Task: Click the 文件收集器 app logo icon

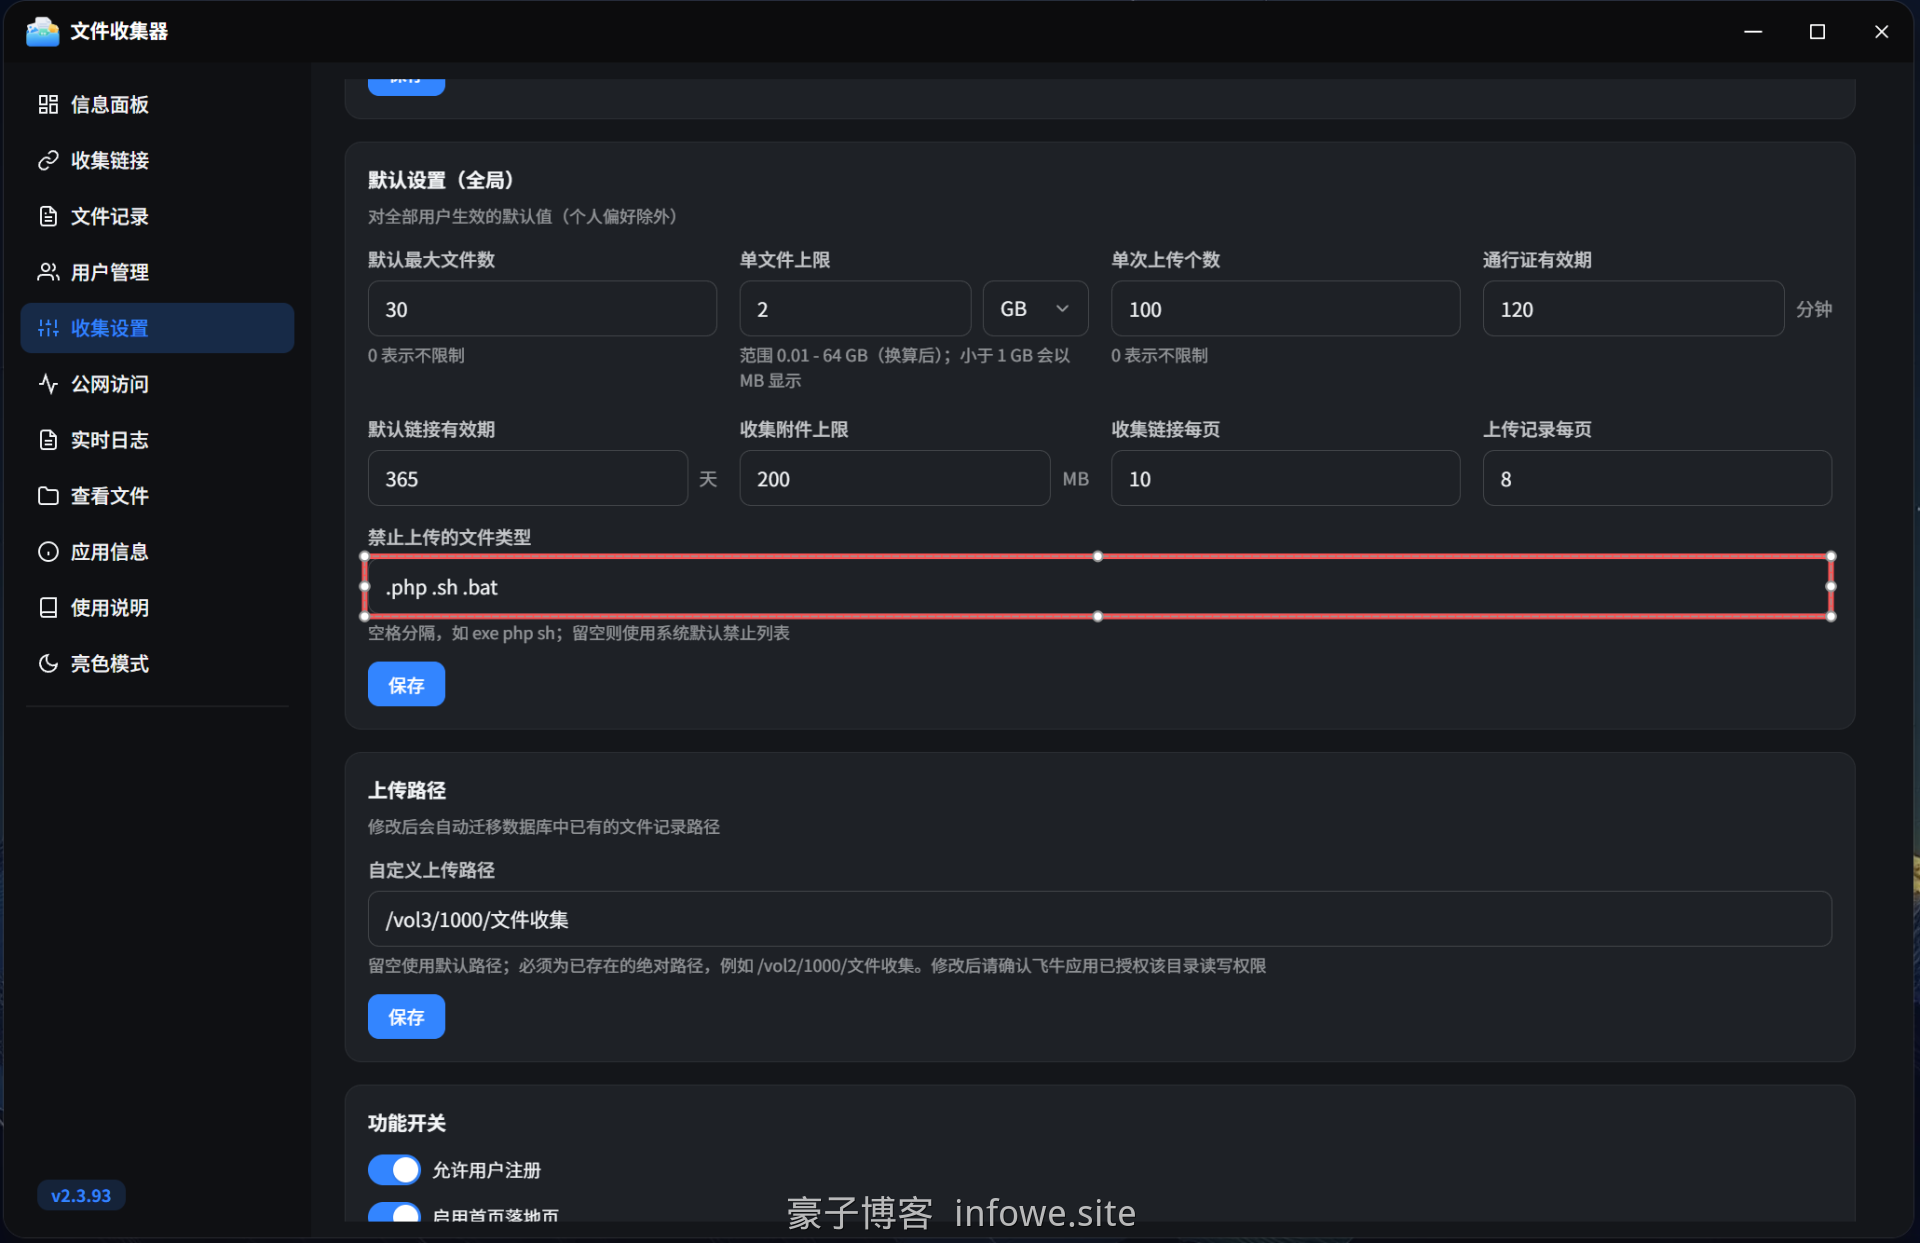Action: [x=42, y=31]
